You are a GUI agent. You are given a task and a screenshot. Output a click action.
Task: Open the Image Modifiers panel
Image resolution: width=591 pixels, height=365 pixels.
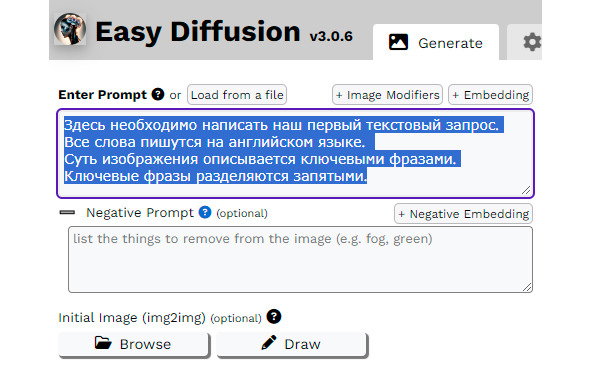point(387,95)
